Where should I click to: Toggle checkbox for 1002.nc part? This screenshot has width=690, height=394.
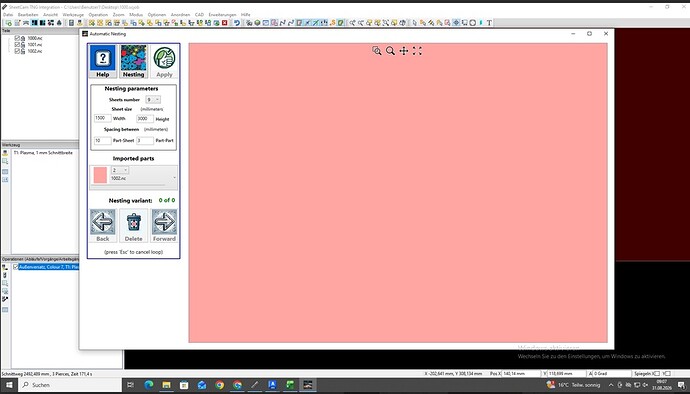tap(17, 51)
